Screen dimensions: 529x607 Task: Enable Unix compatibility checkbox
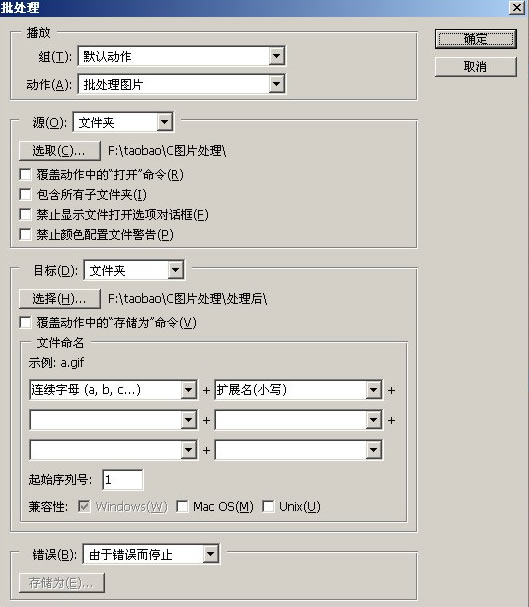click(x=268, y=506)
